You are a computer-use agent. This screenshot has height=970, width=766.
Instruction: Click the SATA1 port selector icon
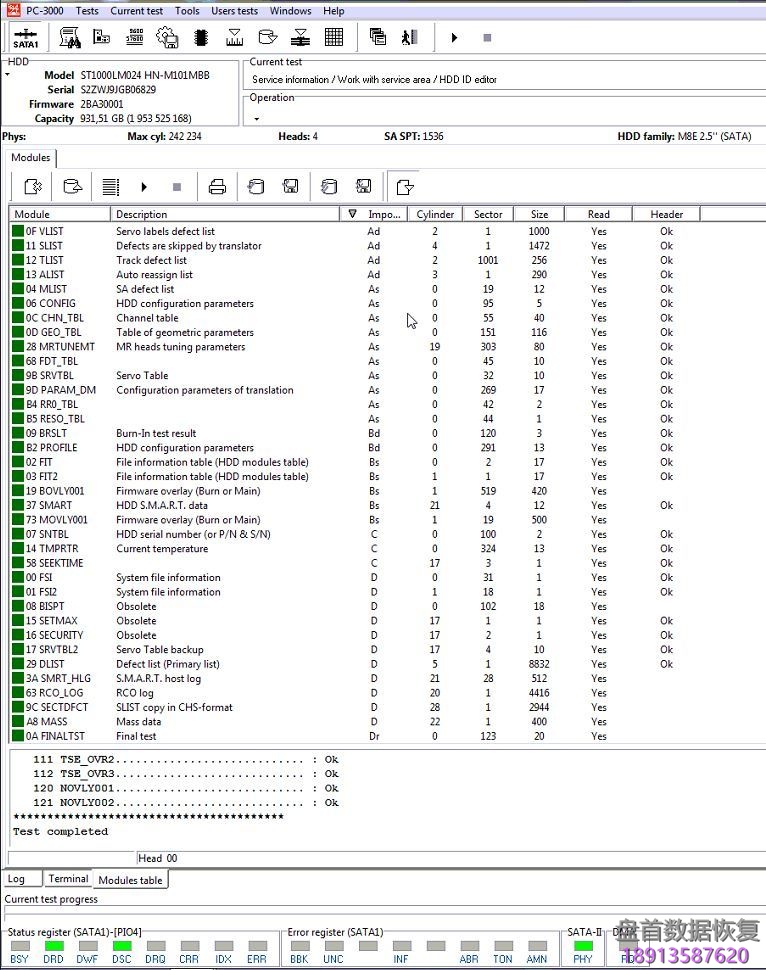[26, 38]
